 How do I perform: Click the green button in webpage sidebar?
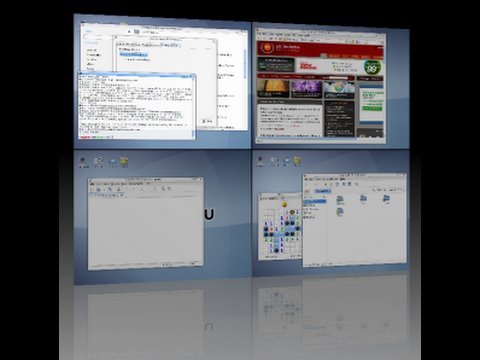372,108
